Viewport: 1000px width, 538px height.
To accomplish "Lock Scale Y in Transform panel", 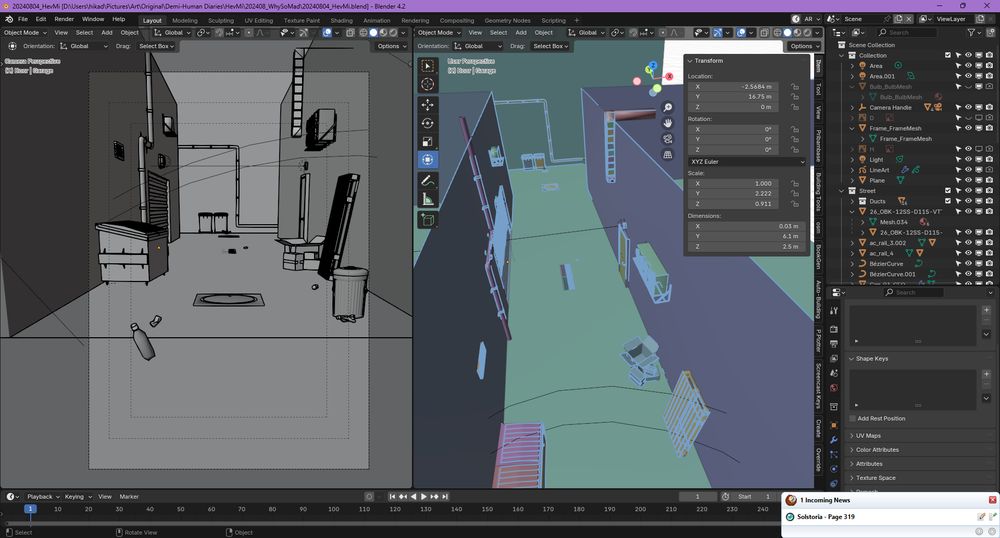I will 795,194.
